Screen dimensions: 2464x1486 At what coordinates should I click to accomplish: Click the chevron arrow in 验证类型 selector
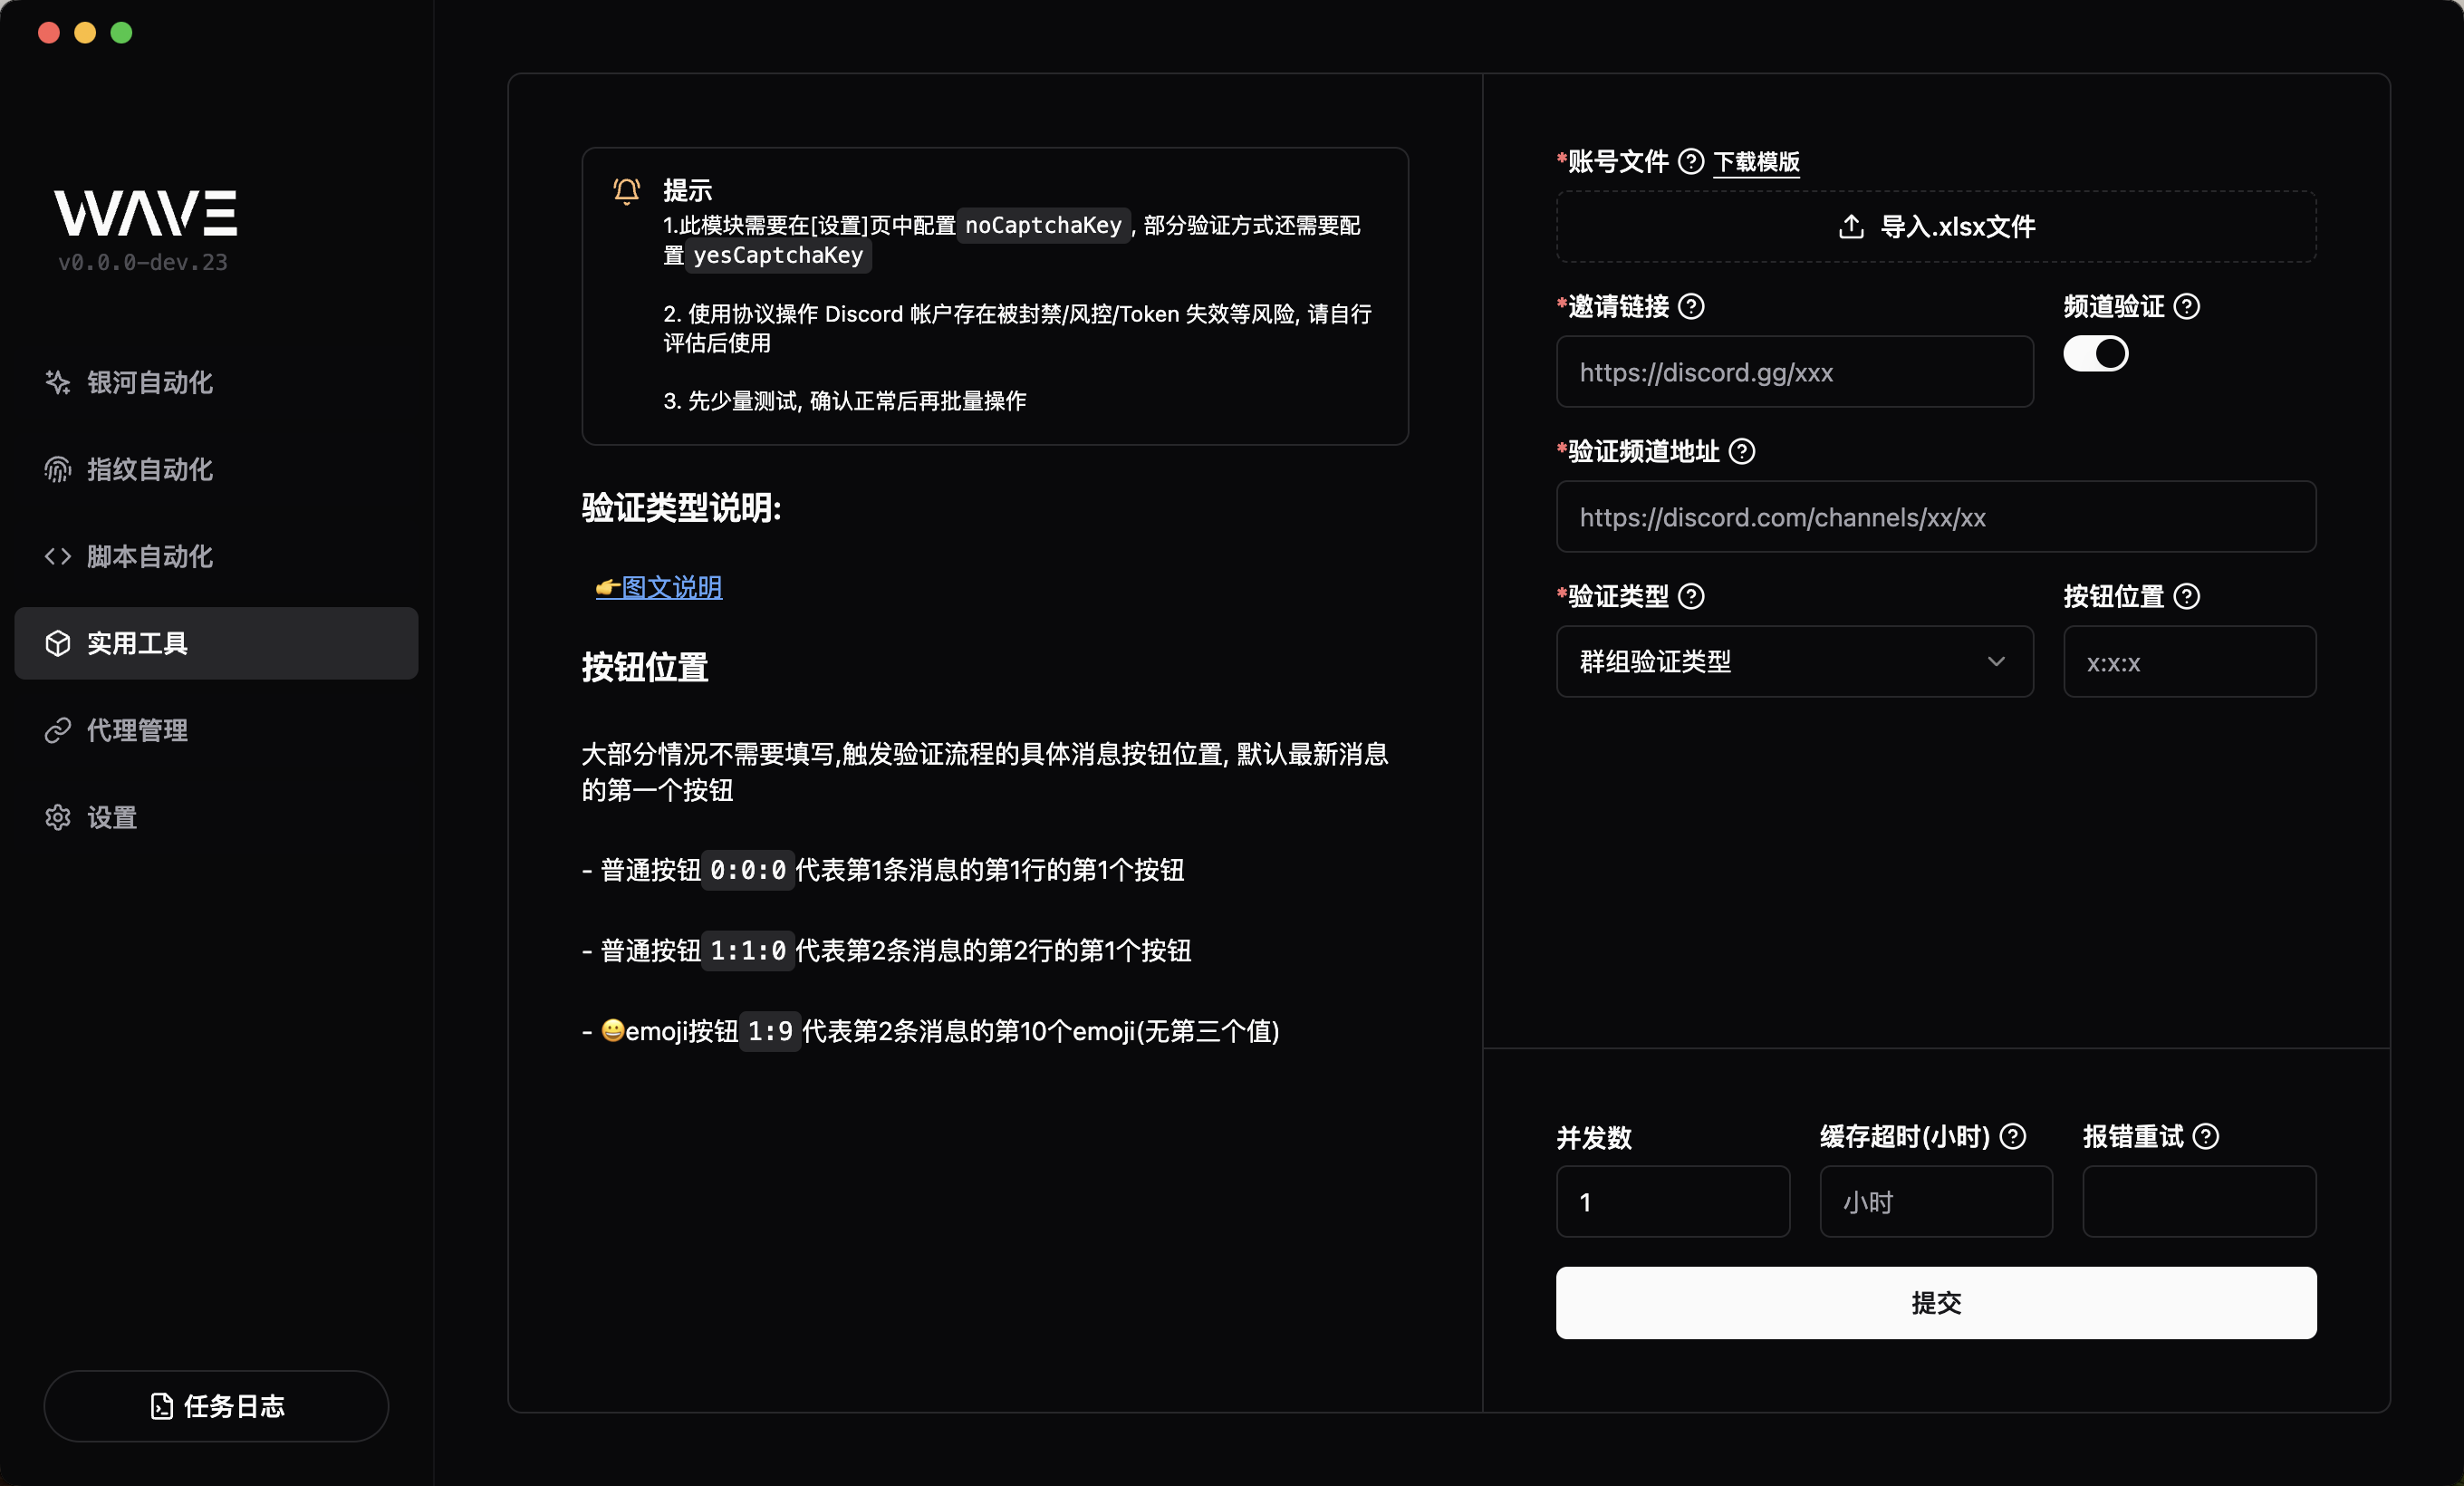[1995, 661]
